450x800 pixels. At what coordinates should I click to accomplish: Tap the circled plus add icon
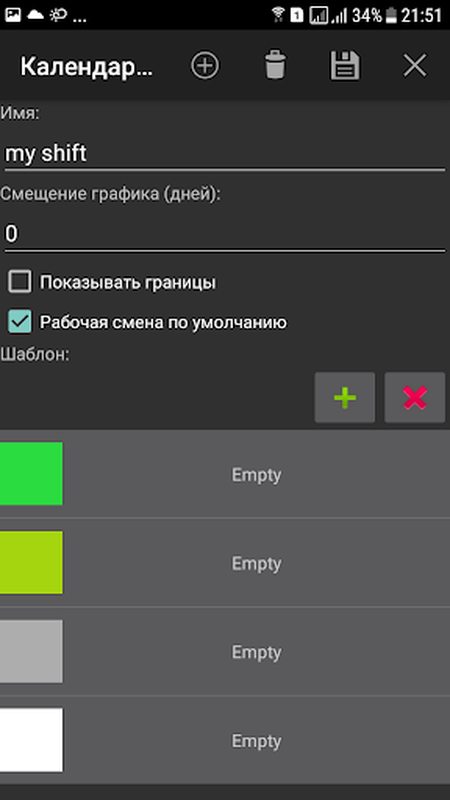click(205, 66)
